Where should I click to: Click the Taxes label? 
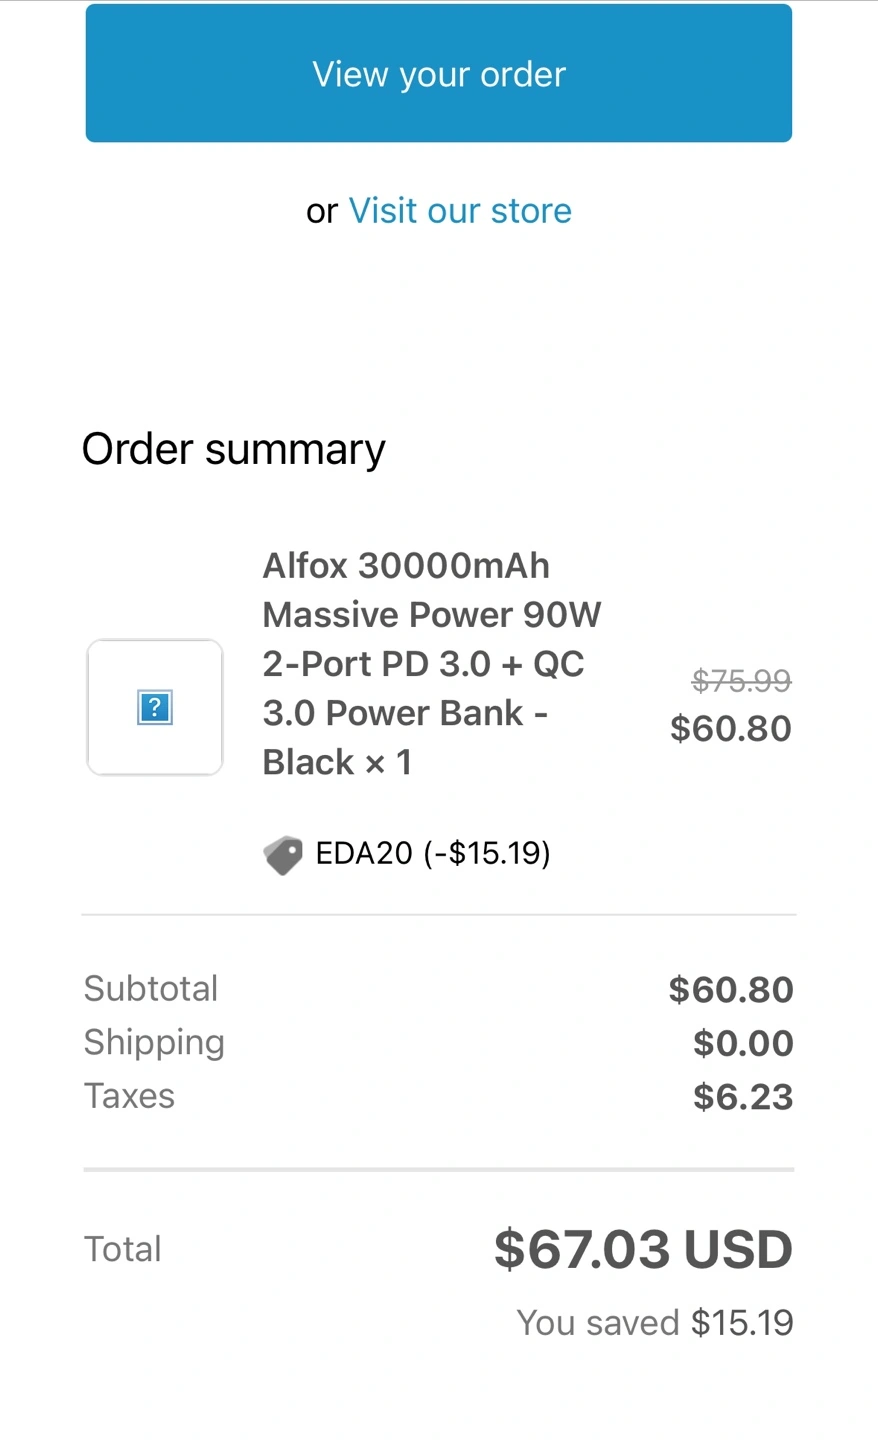click(129, 1096)
